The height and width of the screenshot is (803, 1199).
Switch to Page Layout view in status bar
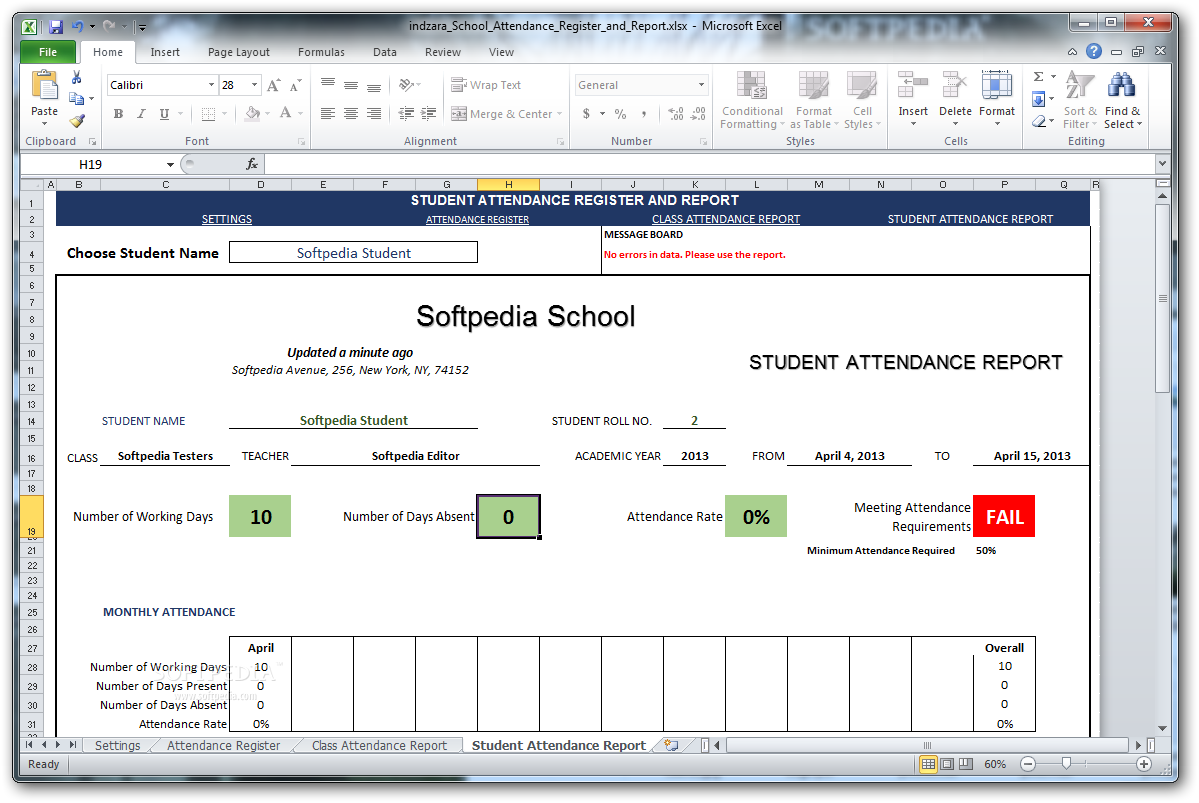point(947,764)
